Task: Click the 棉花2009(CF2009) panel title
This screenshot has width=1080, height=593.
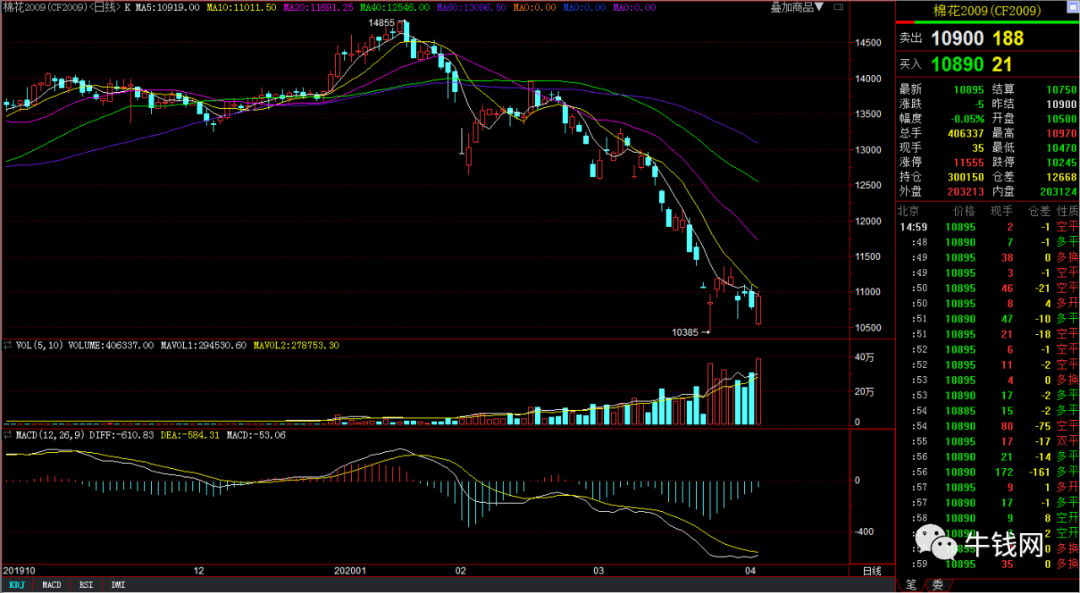Action: [x=987, y=9]
